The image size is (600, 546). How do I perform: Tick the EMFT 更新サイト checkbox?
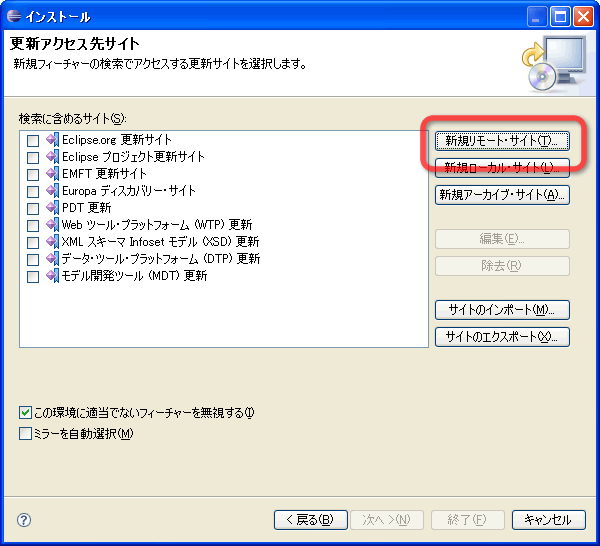[33, 174]
